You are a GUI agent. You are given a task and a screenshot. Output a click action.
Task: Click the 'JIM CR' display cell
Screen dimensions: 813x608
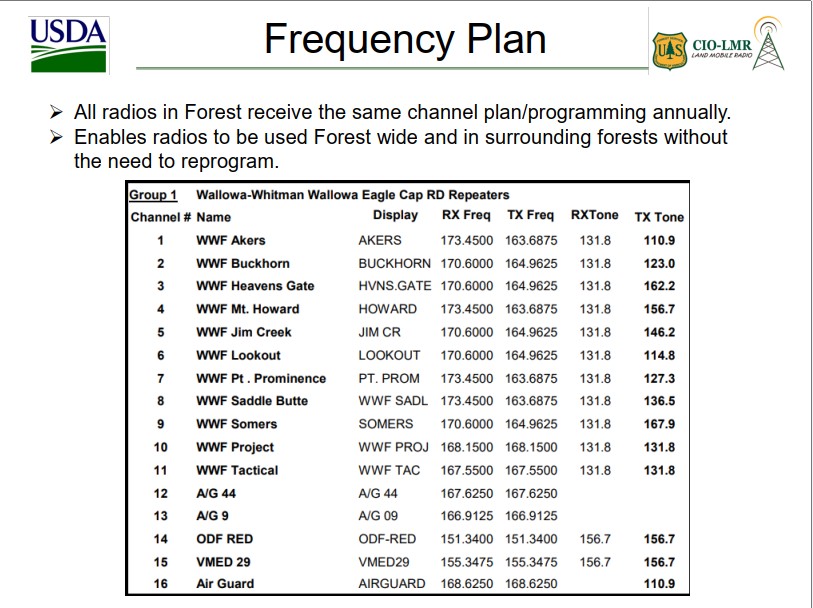[x=380, y=332]
